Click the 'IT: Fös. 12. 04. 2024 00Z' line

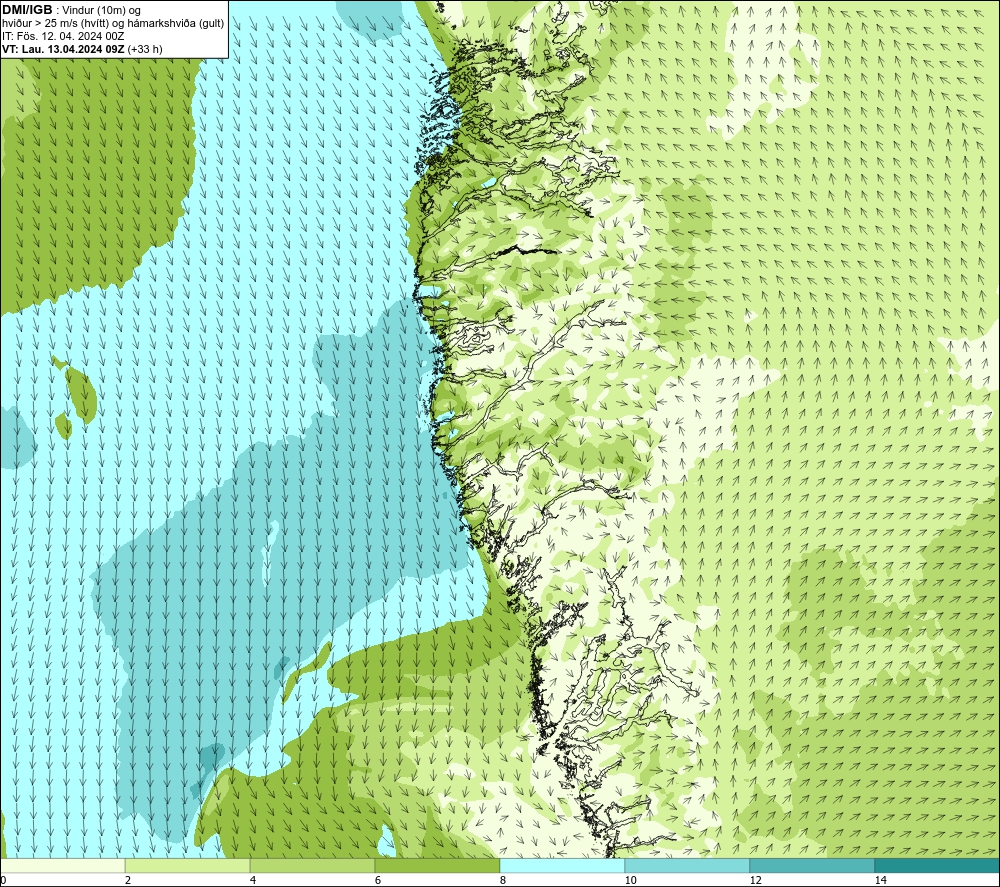[63, 36]
